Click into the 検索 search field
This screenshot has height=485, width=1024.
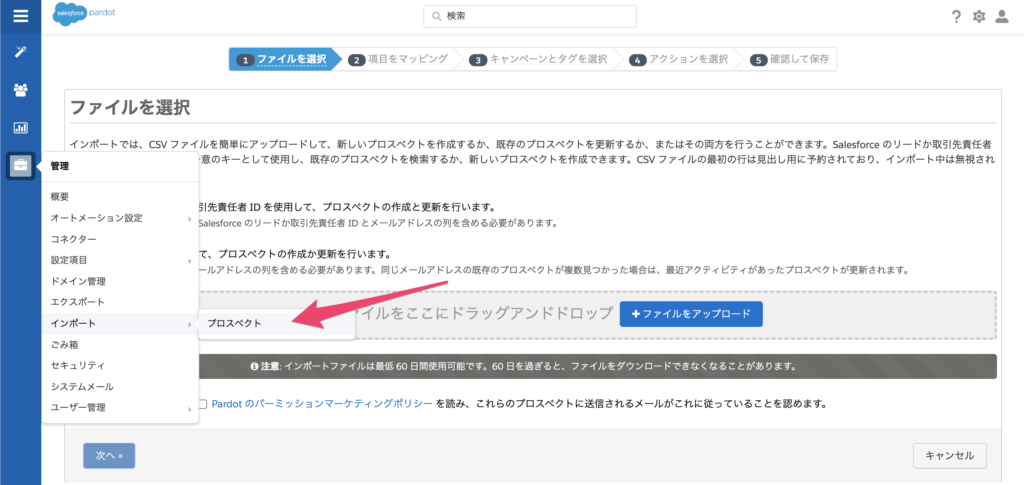pyautogui.click(x=530, y=16)
